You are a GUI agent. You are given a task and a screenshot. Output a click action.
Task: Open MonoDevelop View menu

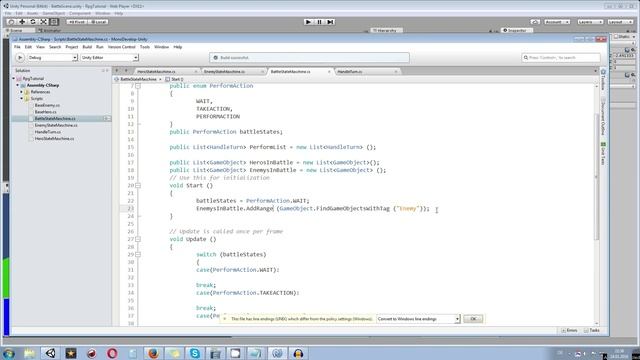click(40, 47)
